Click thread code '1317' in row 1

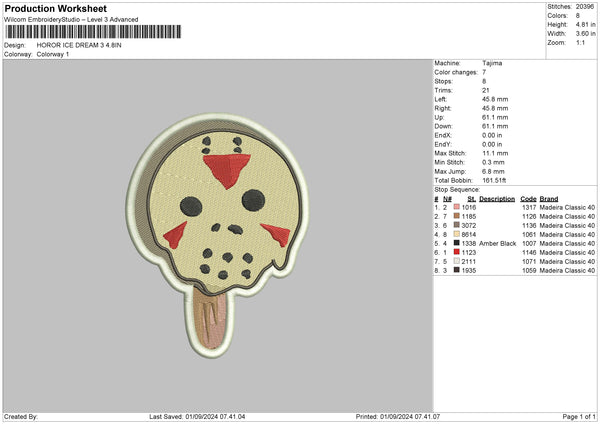click(x=529, y=207)
